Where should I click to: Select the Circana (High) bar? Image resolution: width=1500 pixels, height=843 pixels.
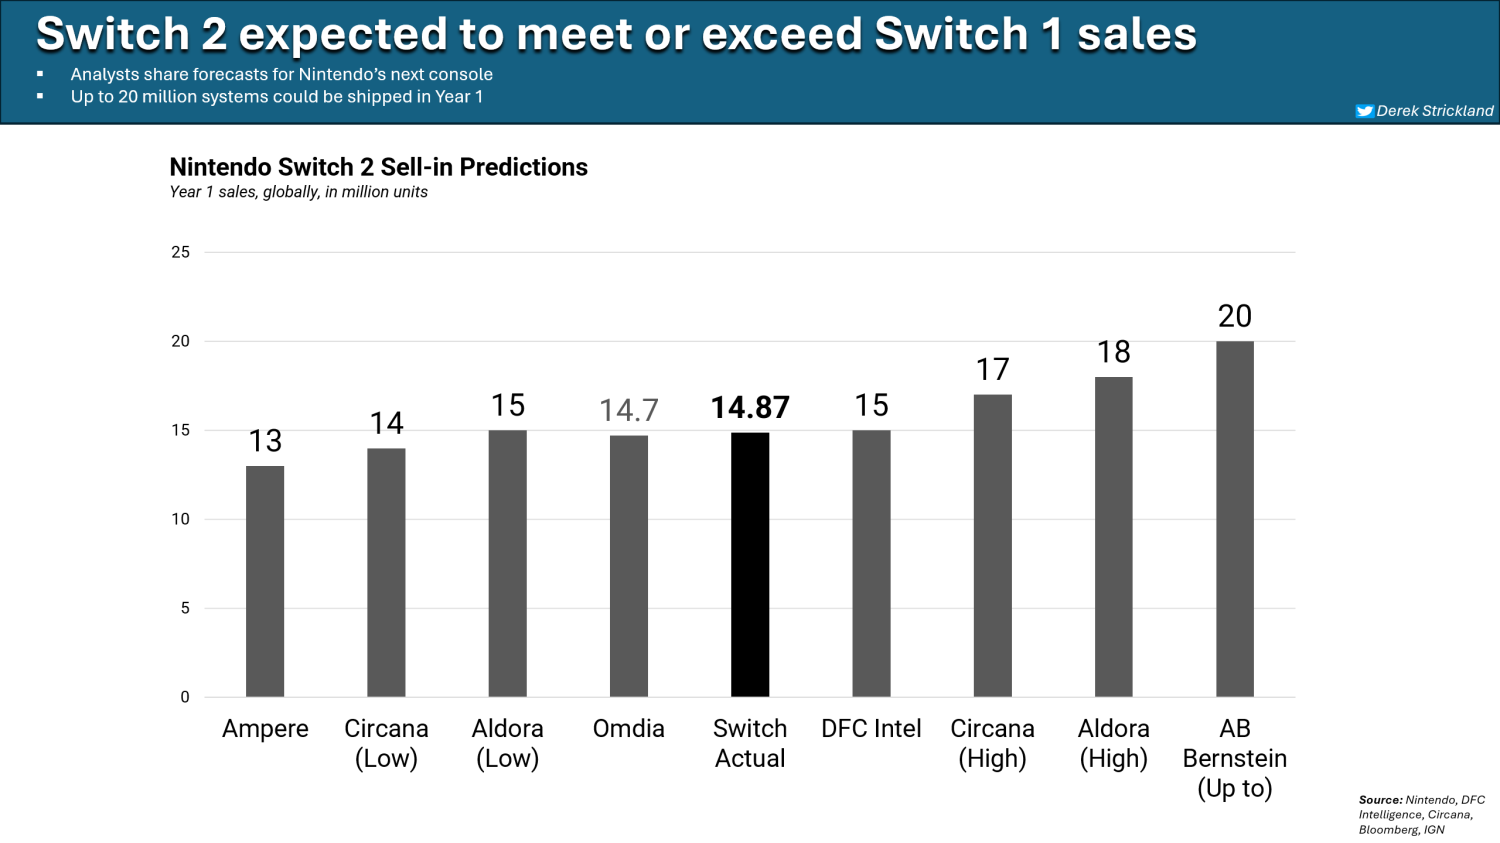992,545
